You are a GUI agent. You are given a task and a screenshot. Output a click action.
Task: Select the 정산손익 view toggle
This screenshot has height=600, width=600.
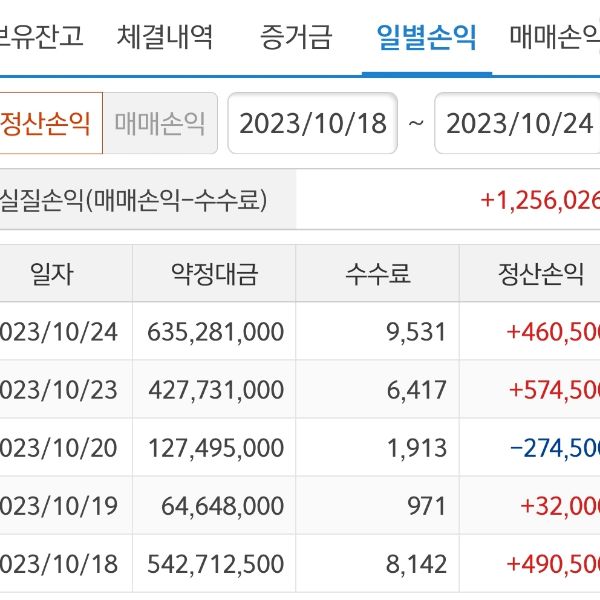tap(47, 123)
